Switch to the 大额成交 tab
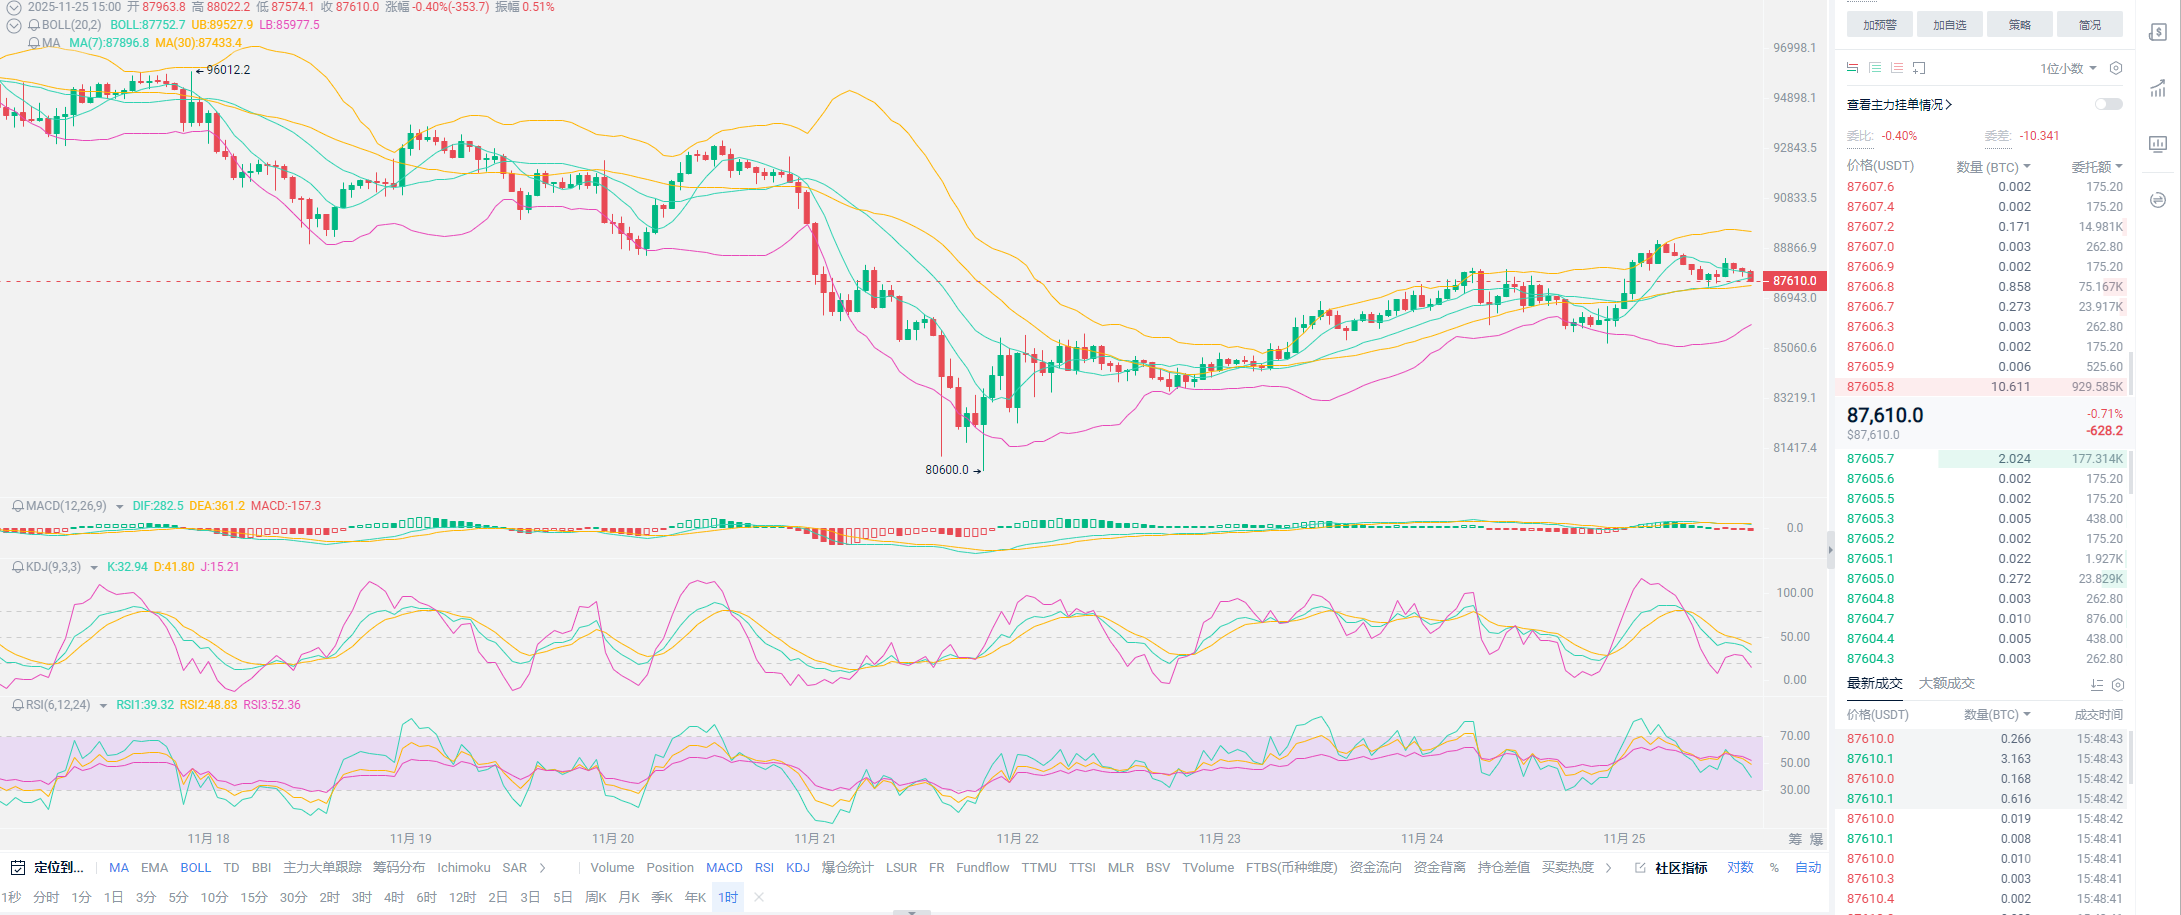Image resolution: width=2181 pixels, height=915 pixels. point(1946,683)
